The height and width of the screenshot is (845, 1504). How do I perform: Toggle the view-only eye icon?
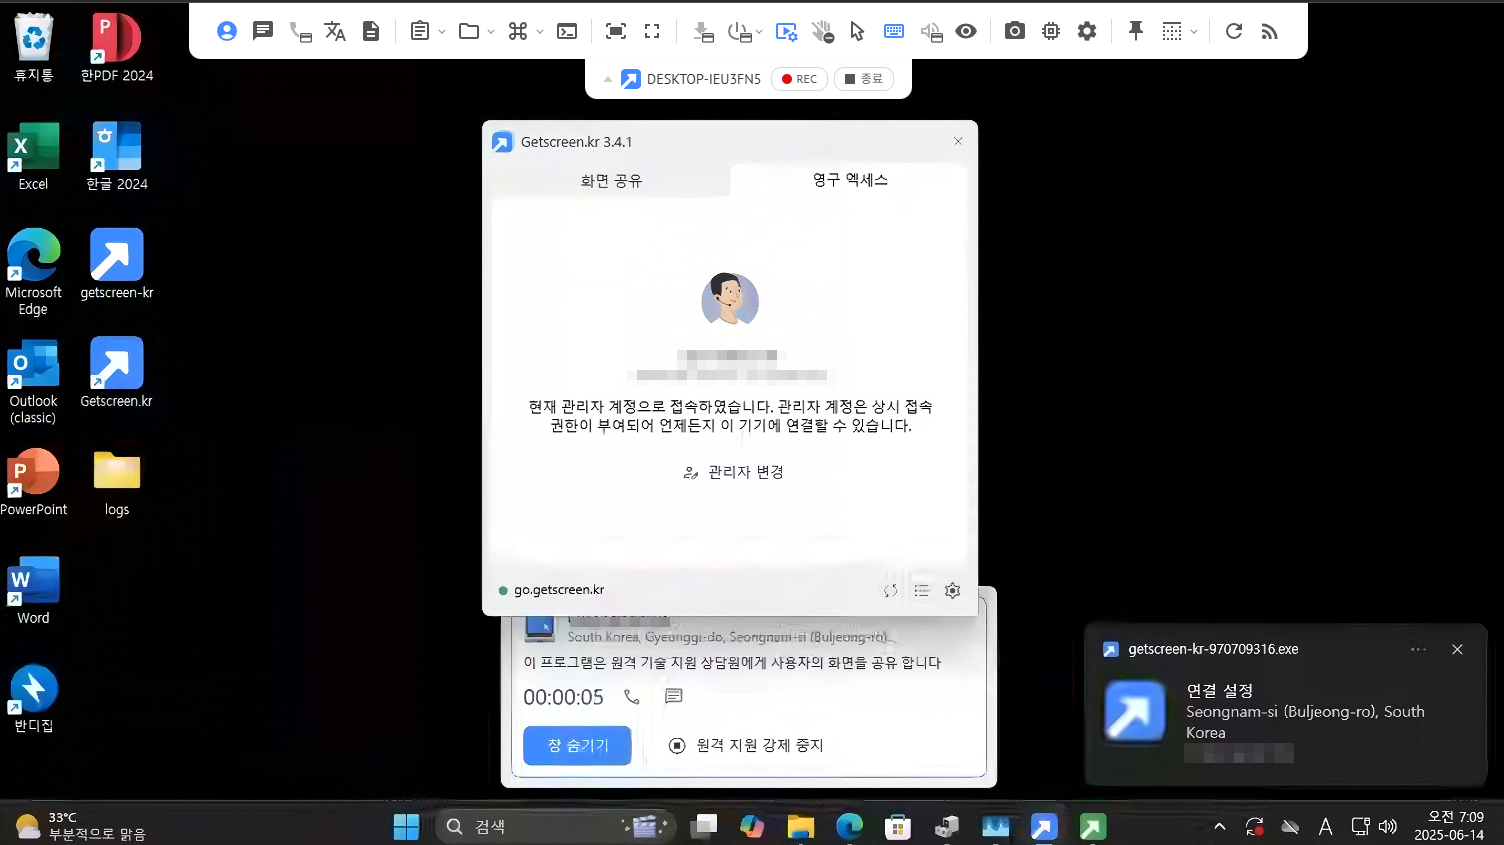[966, 31]
